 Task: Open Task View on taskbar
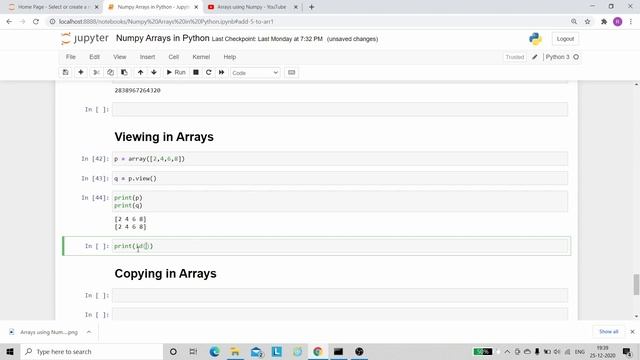coord(193,351)
